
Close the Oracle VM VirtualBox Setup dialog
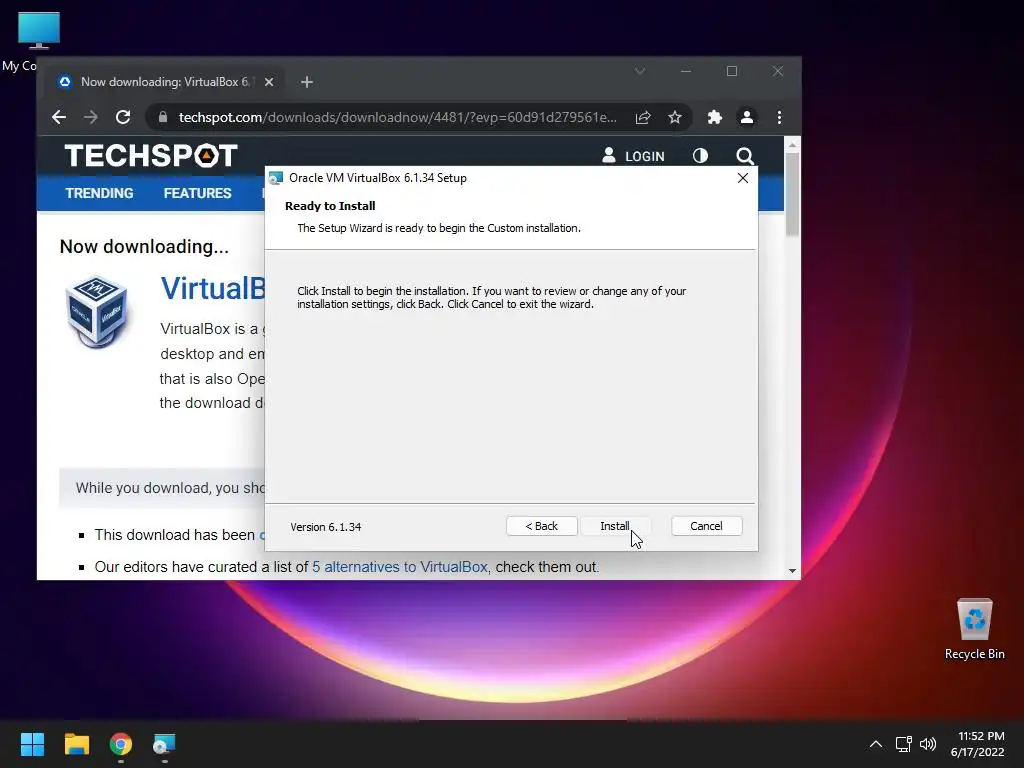point(743,178)
